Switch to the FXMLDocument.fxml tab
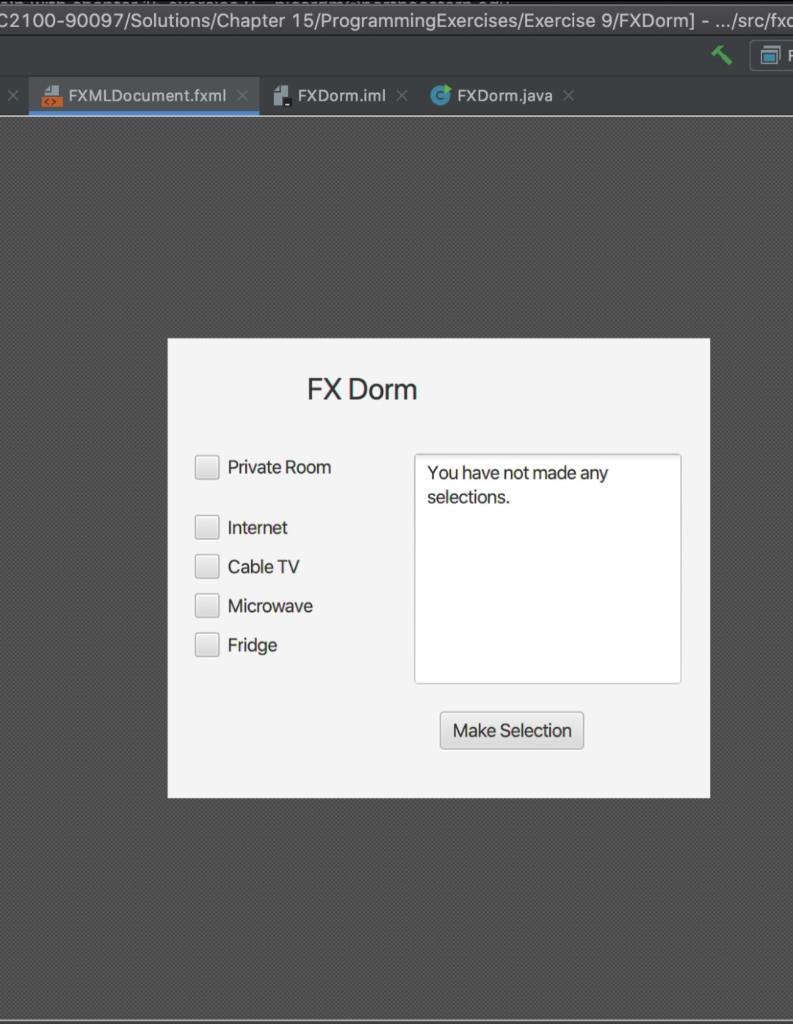The image size is (793, 1024). (x=144, y=96)
